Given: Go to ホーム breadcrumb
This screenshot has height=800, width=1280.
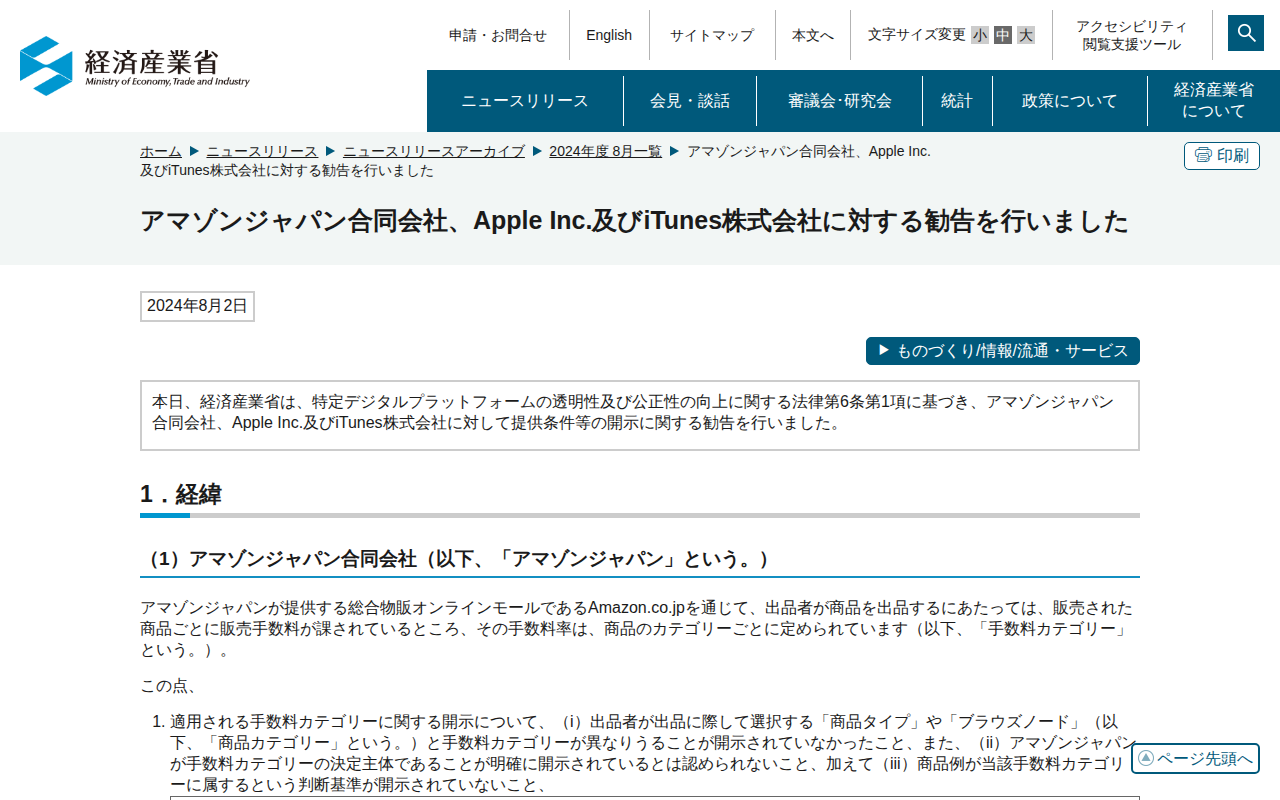Looking at the screenshot, I should pos(161,151).
